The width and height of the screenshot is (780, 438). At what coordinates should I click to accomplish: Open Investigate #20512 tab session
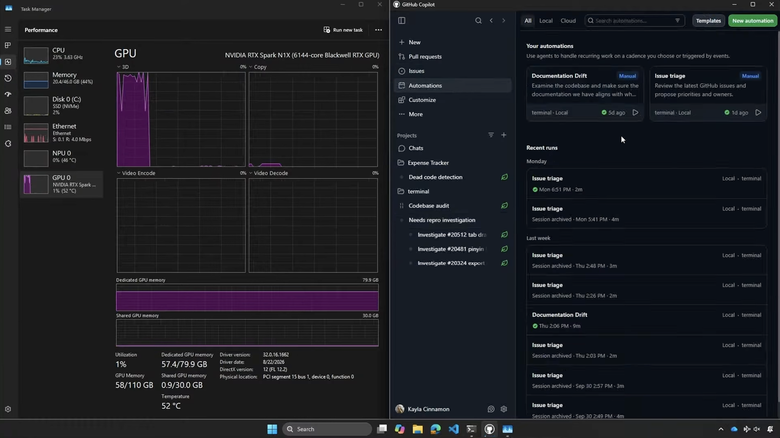[x=452, y=234]
